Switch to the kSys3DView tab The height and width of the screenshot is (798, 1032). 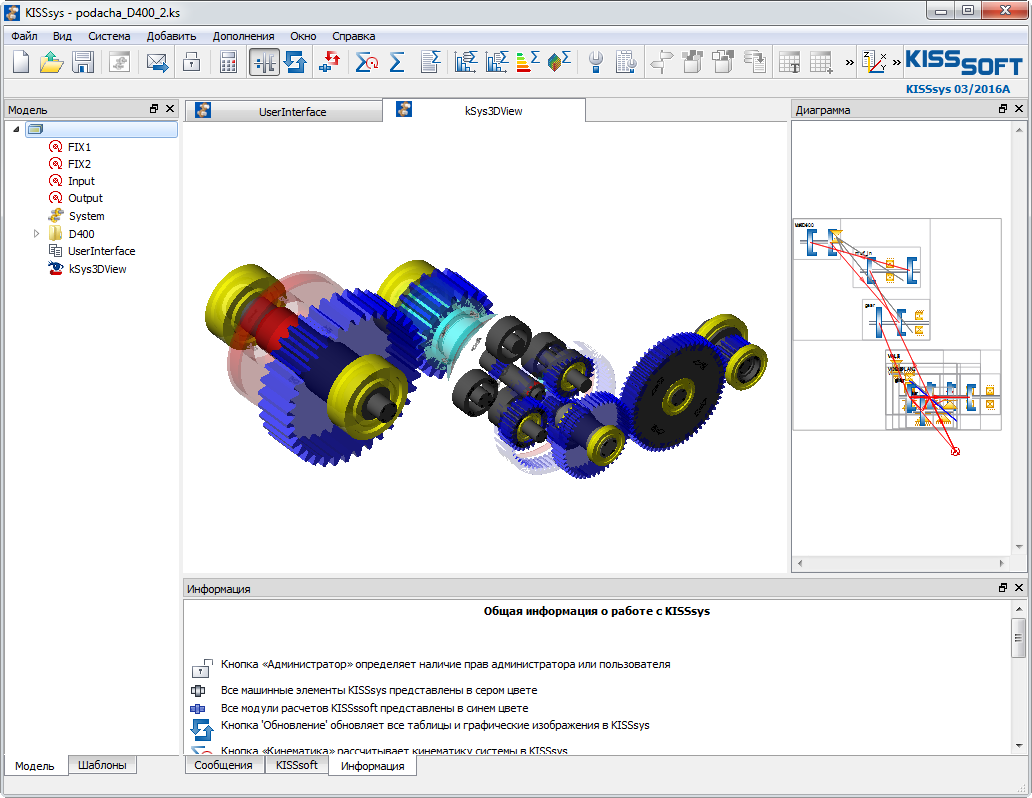[x=484, y=111]
